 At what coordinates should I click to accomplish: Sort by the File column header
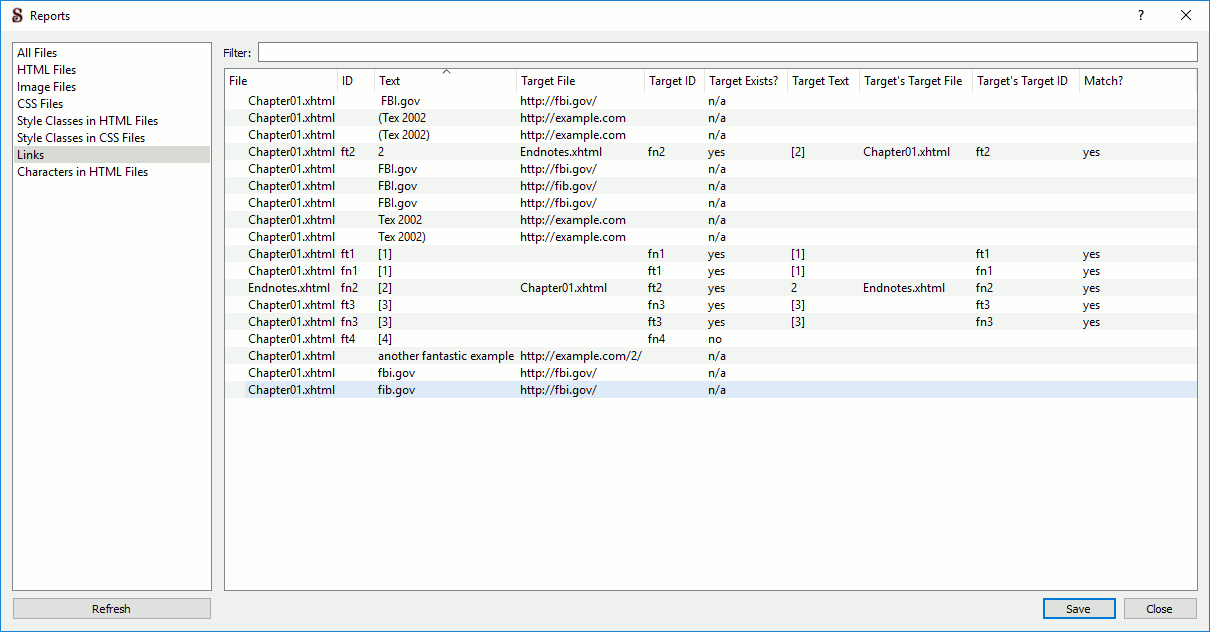click(281, 81)
